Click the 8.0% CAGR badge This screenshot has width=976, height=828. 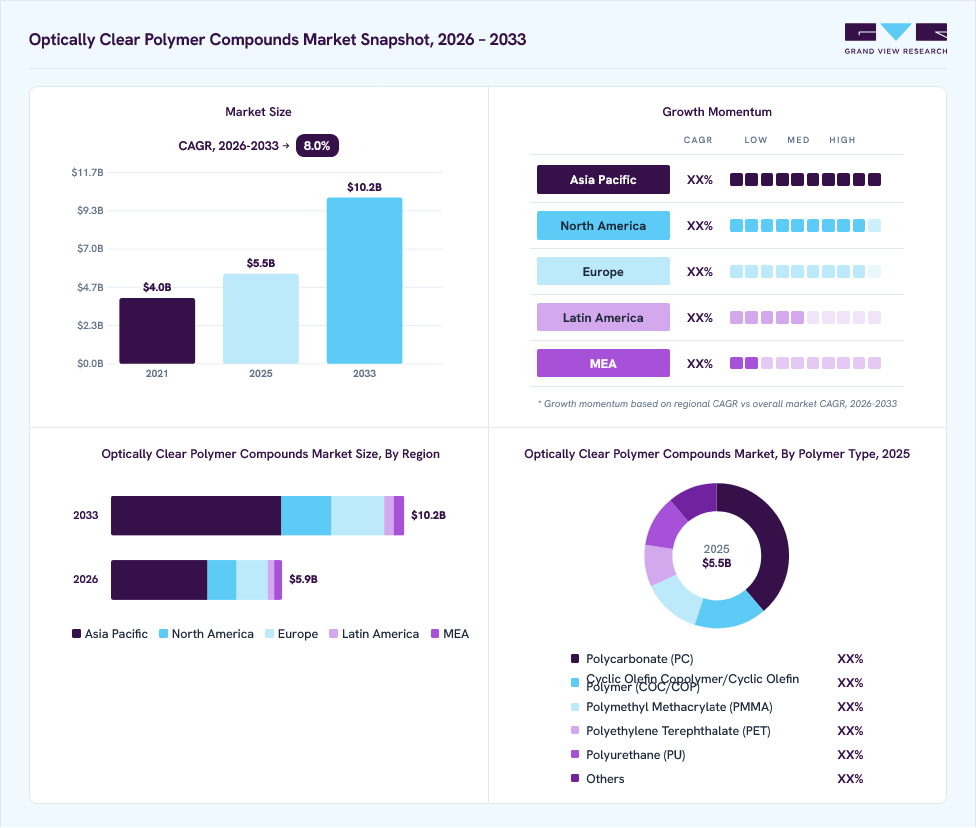(317, 146)
